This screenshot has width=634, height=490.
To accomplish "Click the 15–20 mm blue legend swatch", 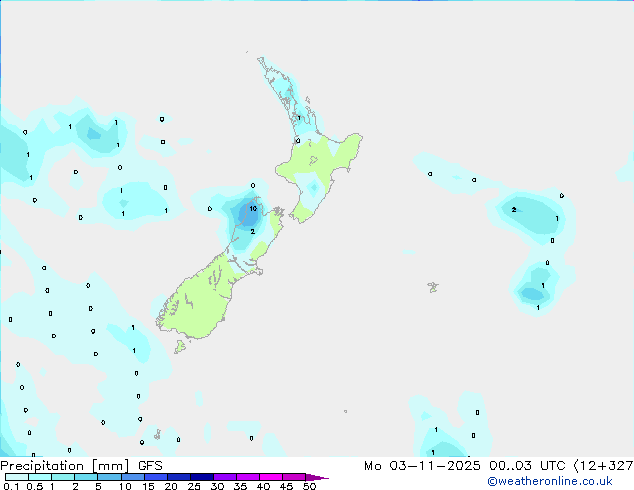I will click(155, 477).
